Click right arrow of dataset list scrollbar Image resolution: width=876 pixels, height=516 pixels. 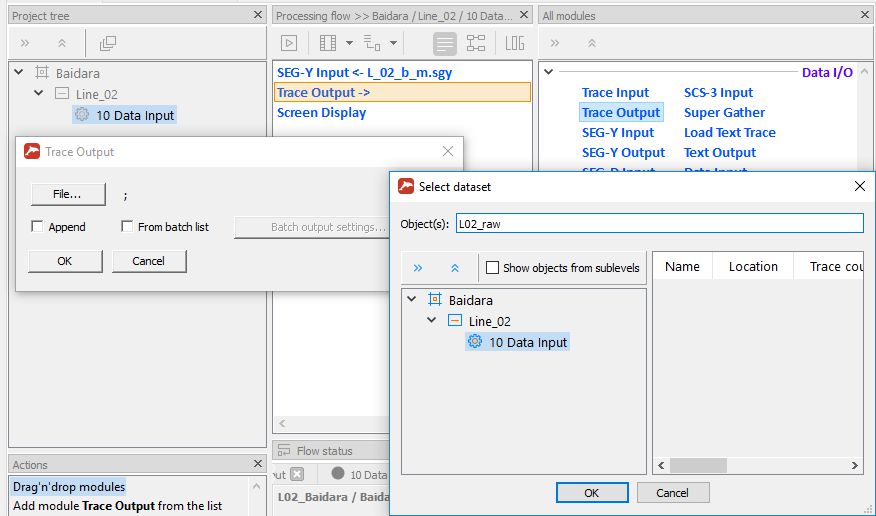point(854,465)
